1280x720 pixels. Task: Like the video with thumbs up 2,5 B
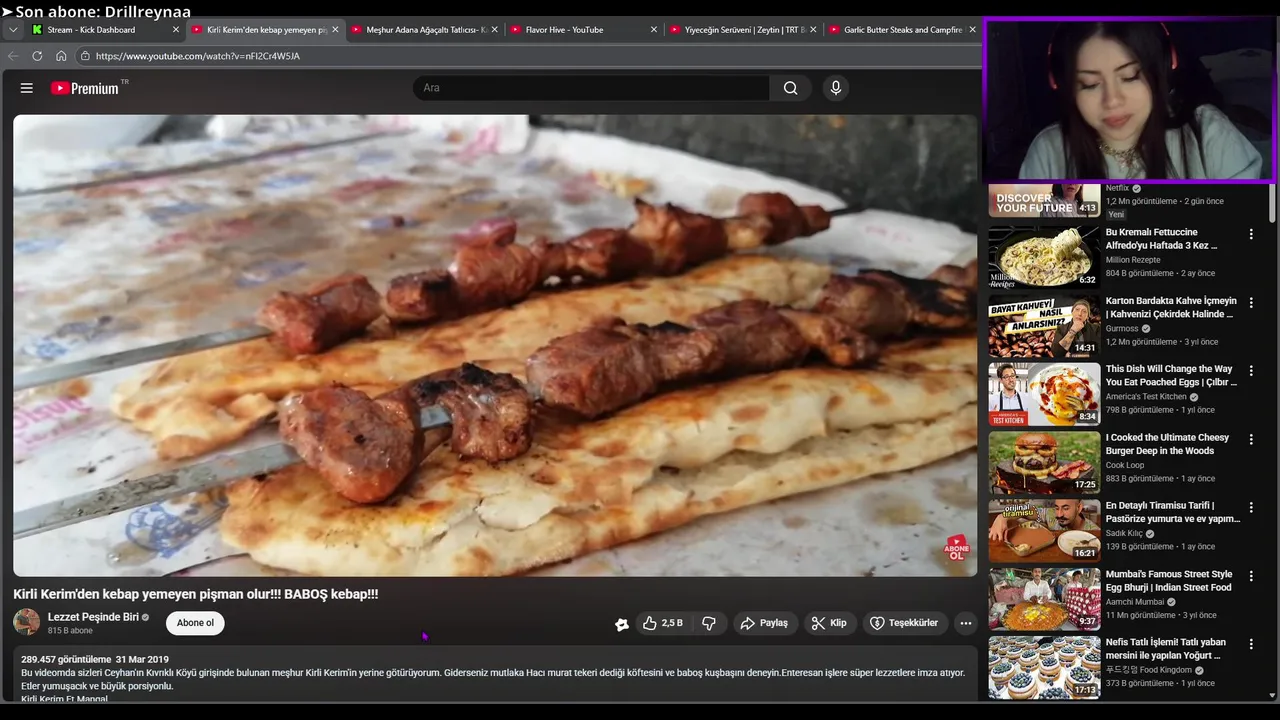663,623
